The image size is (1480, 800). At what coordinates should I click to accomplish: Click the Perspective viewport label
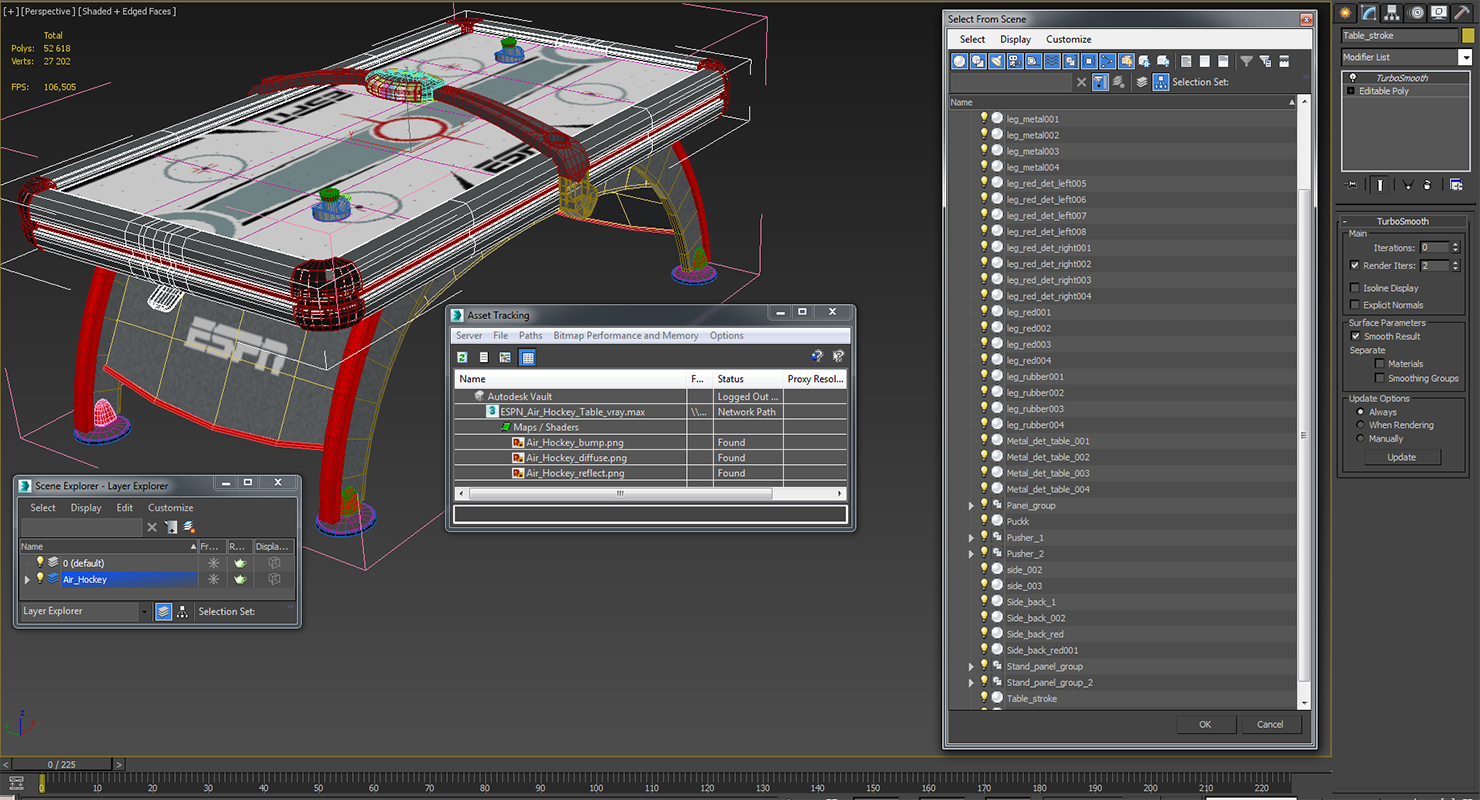coord(49,11)
